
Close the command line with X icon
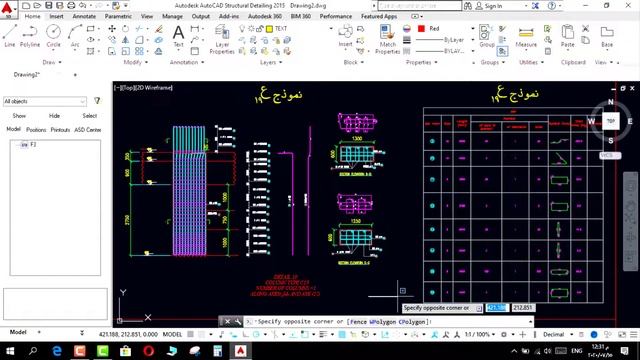228,322
